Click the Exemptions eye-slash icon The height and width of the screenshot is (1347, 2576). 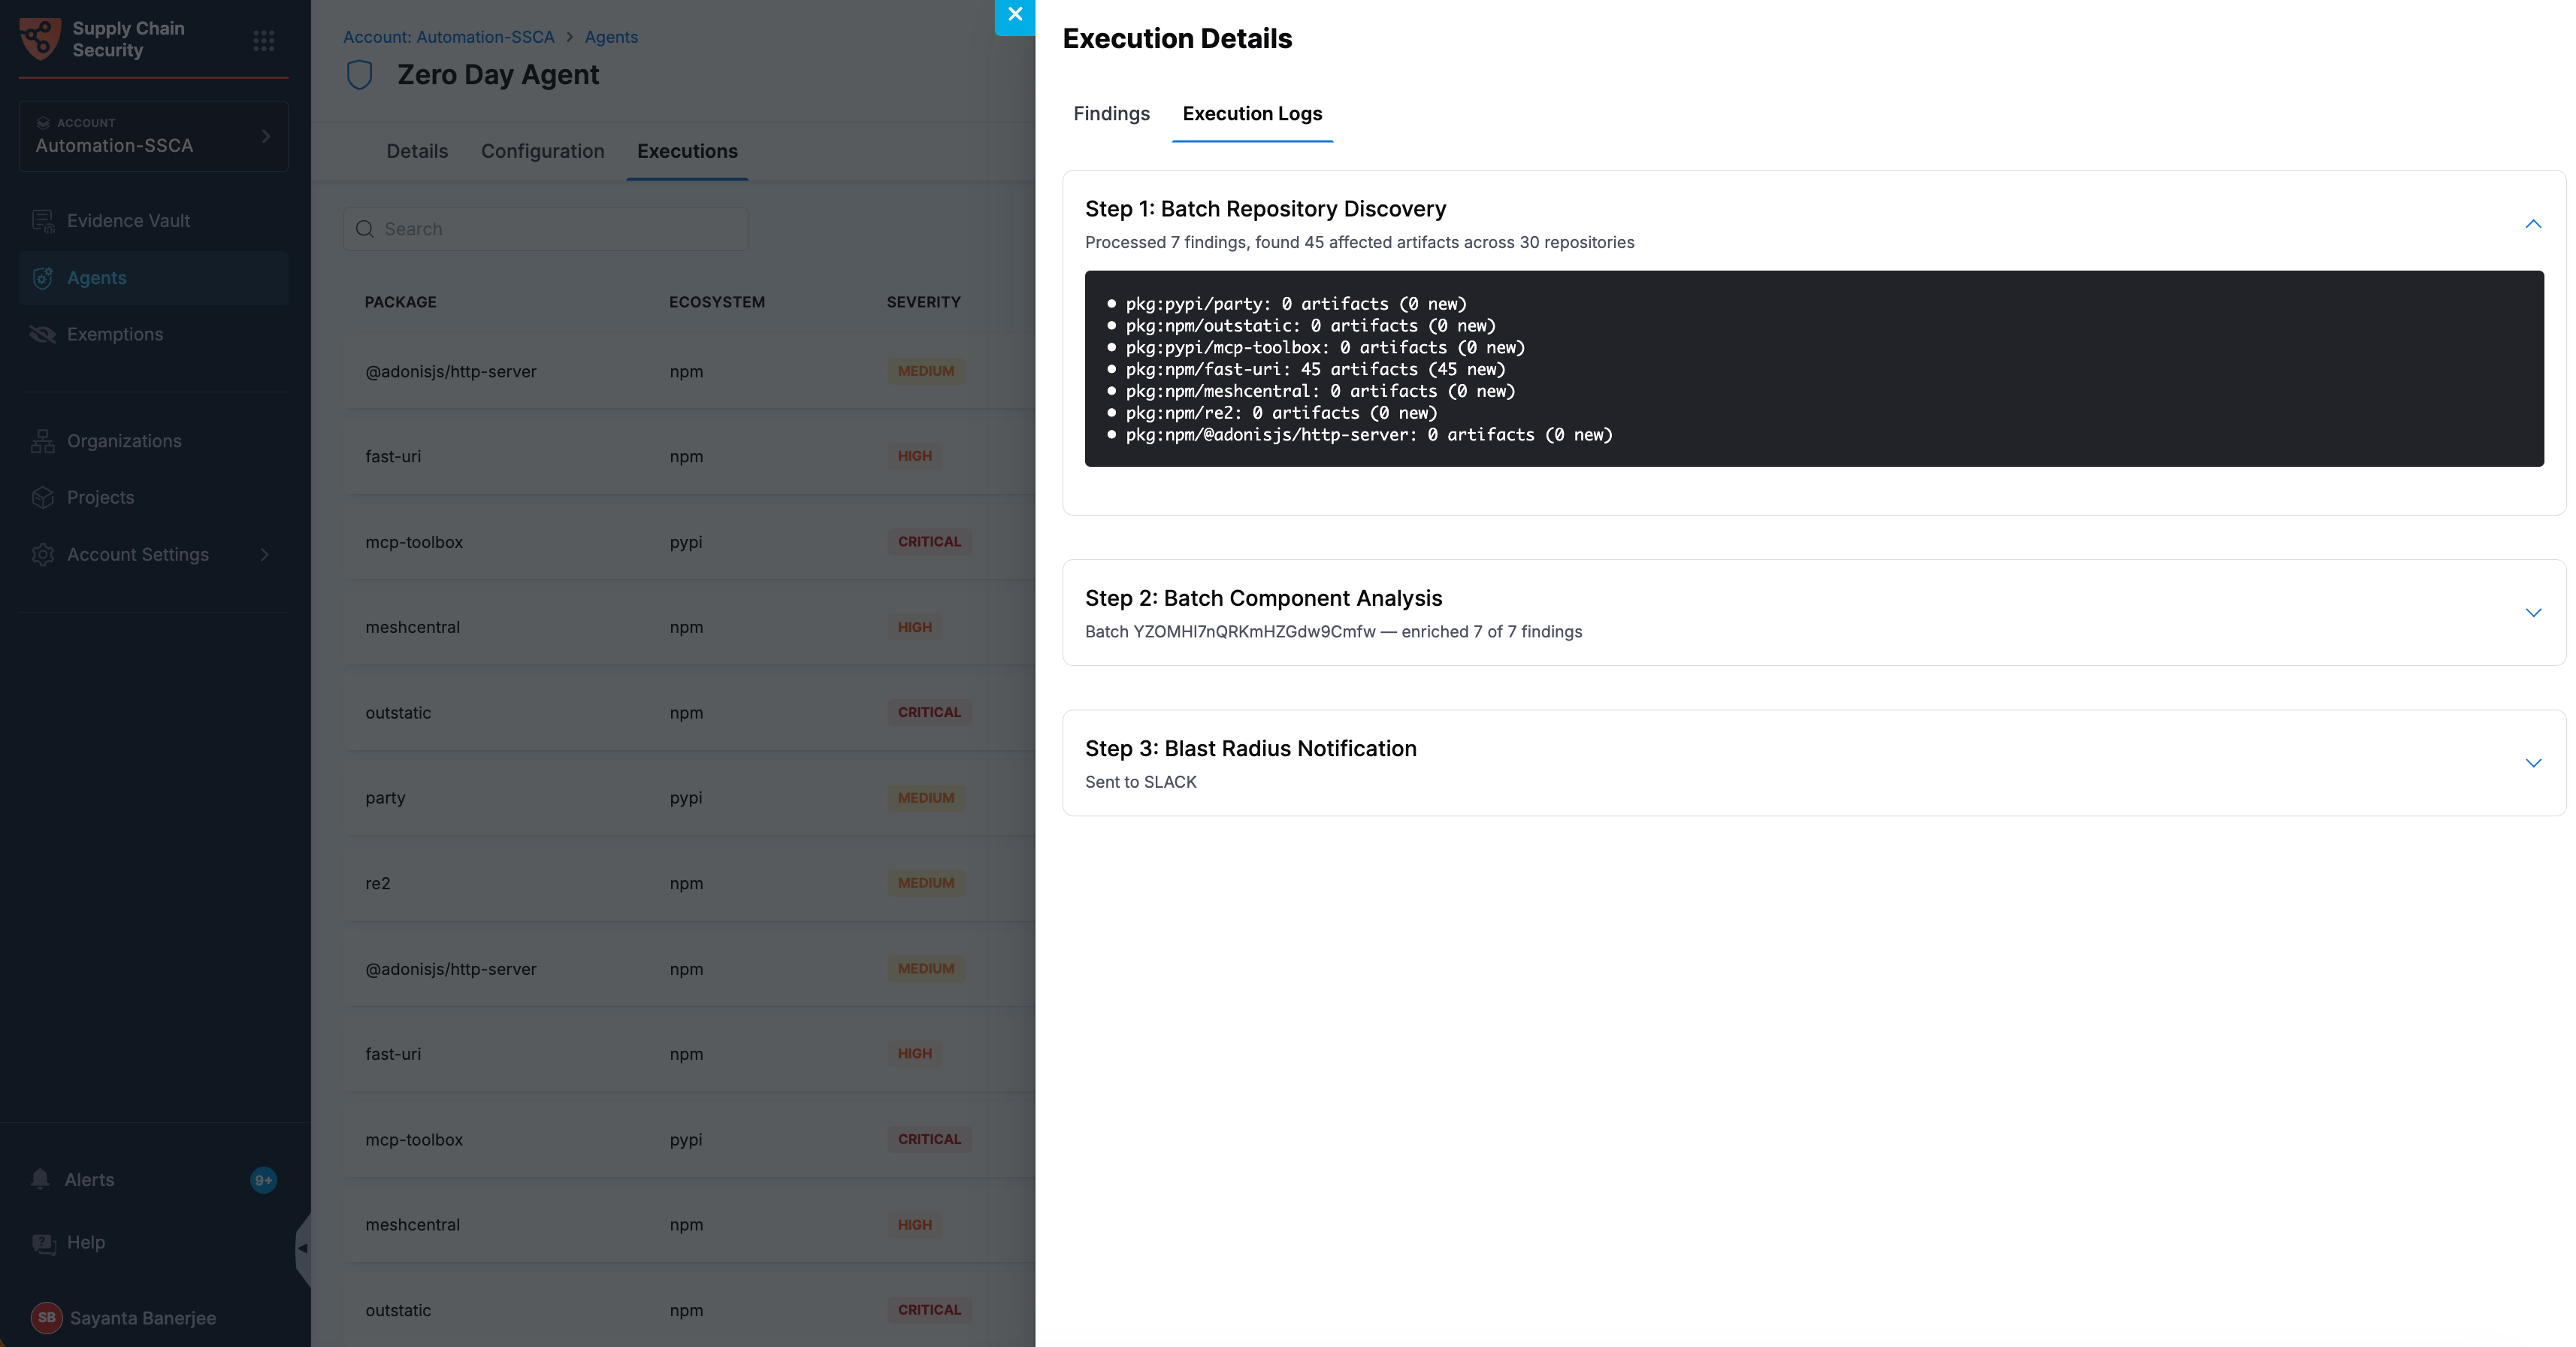[x=43, y=334]
